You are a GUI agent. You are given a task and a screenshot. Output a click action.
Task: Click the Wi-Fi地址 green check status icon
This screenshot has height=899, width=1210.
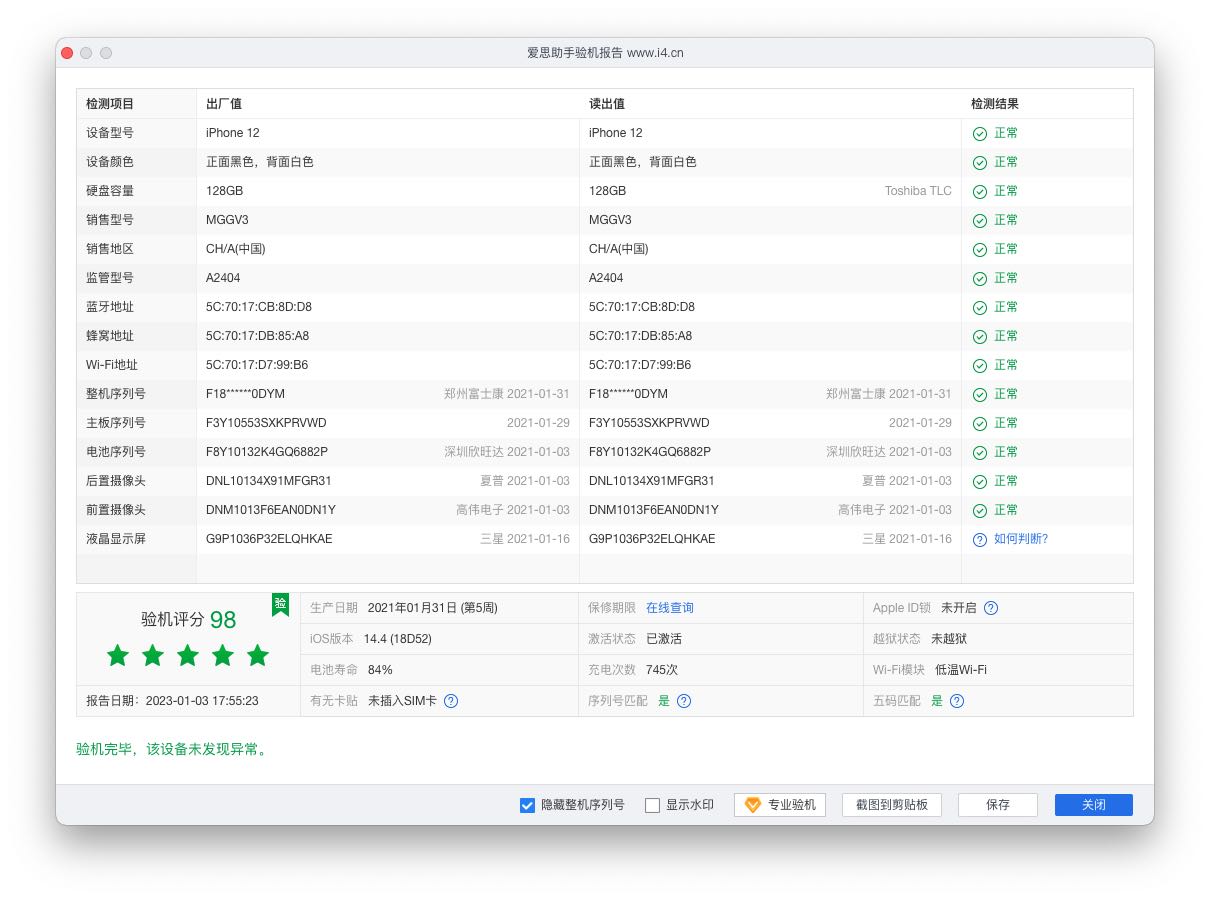point(980,365)
